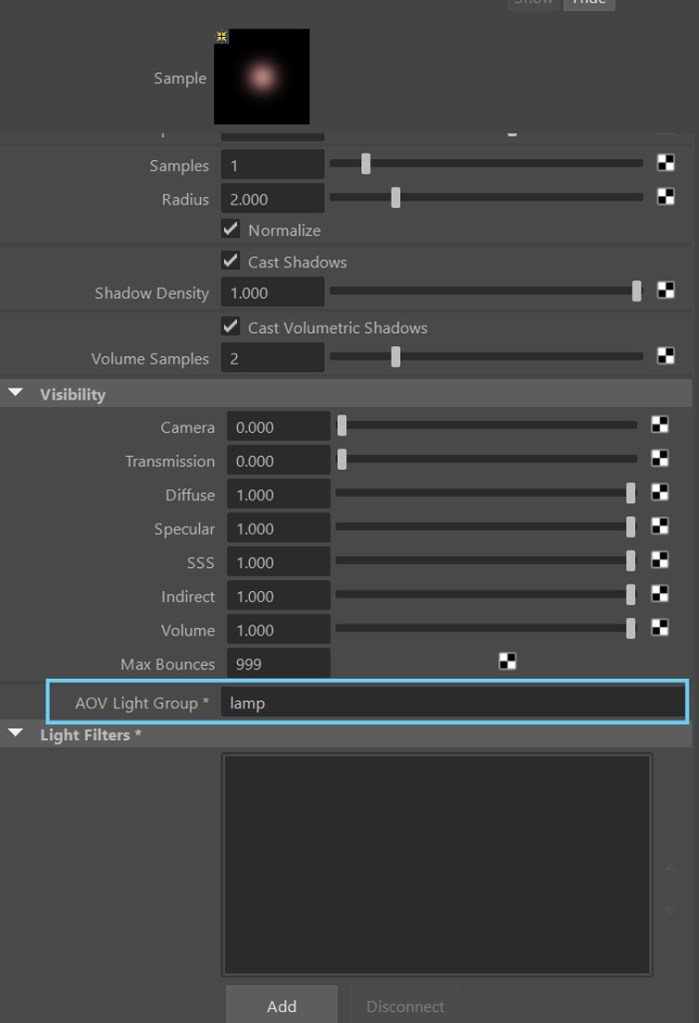Screen dimensions: 699x1023
Task: Click the Add light filter button
Action: click(x=281, y=1005)
